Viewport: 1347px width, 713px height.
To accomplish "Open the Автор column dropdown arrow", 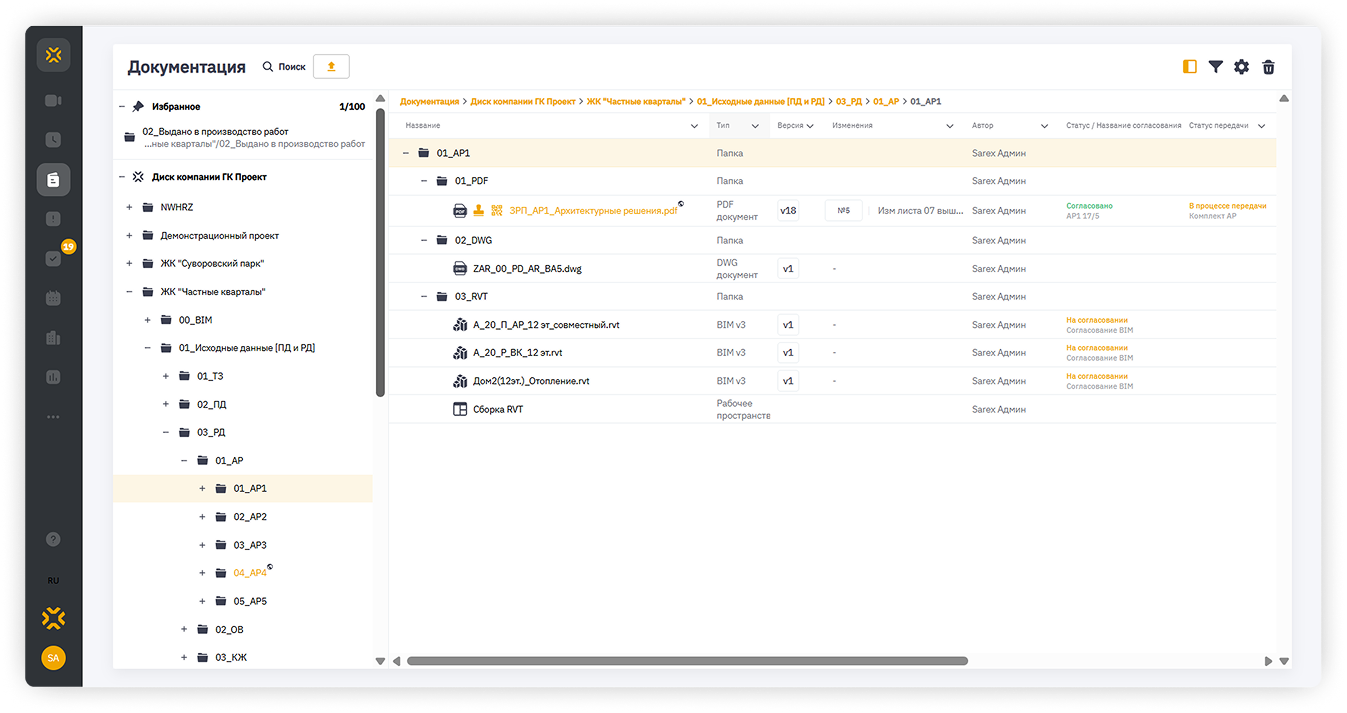I will [1044, 126].
